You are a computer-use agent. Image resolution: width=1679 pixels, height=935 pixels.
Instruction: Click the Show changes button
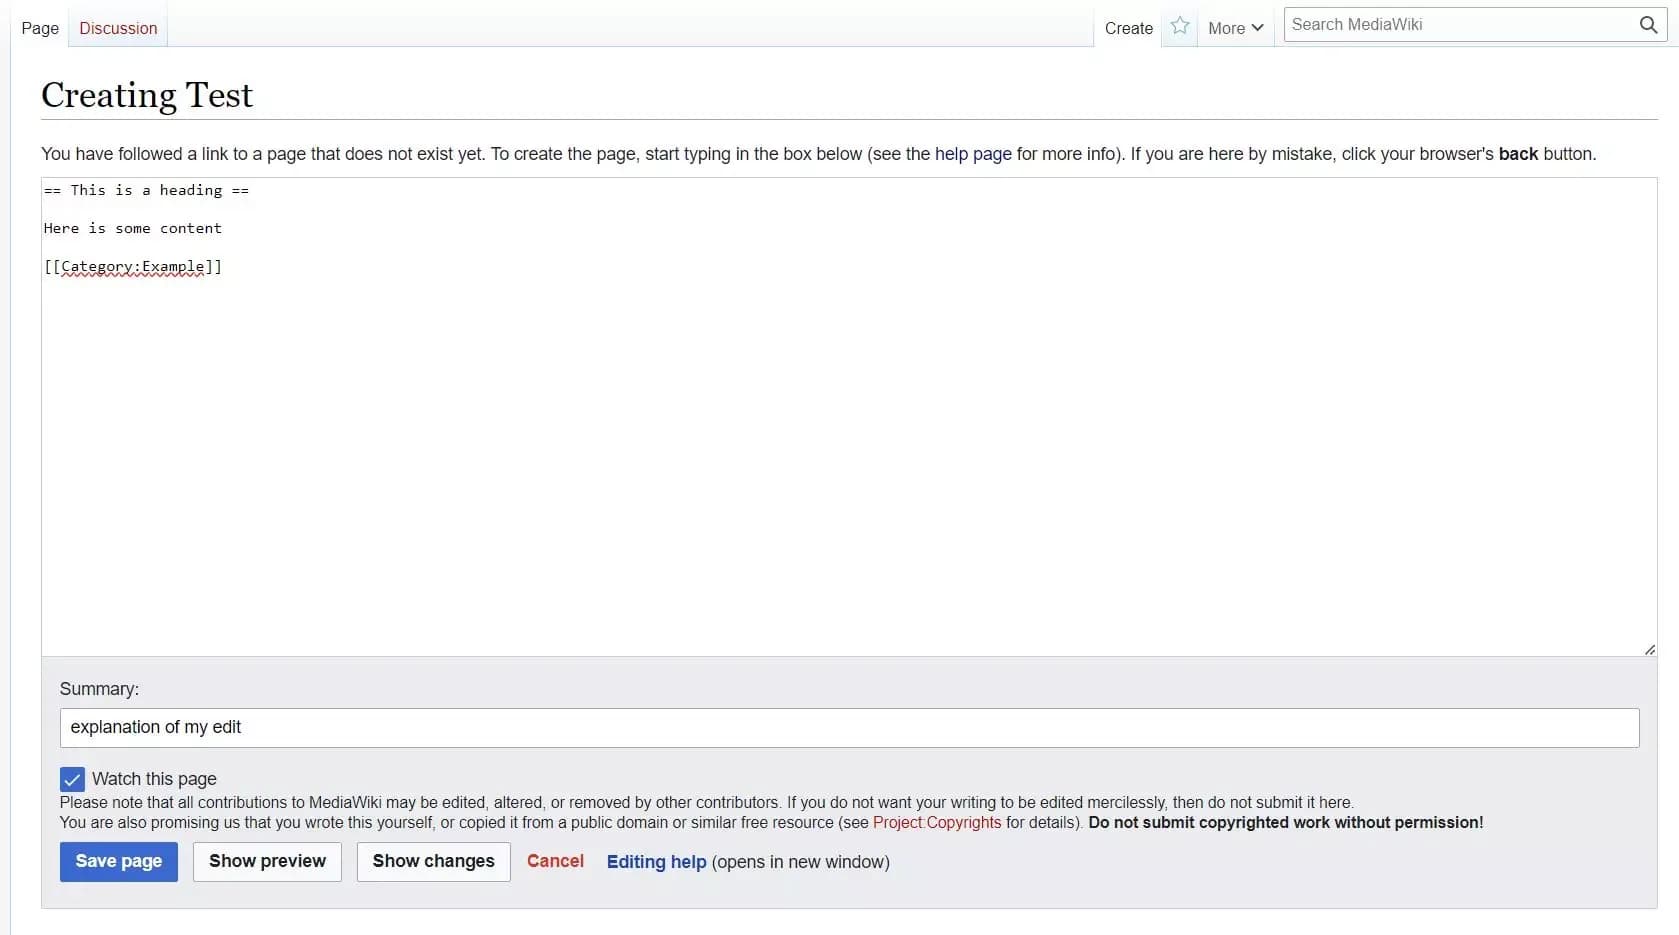[x=432, y=861]
